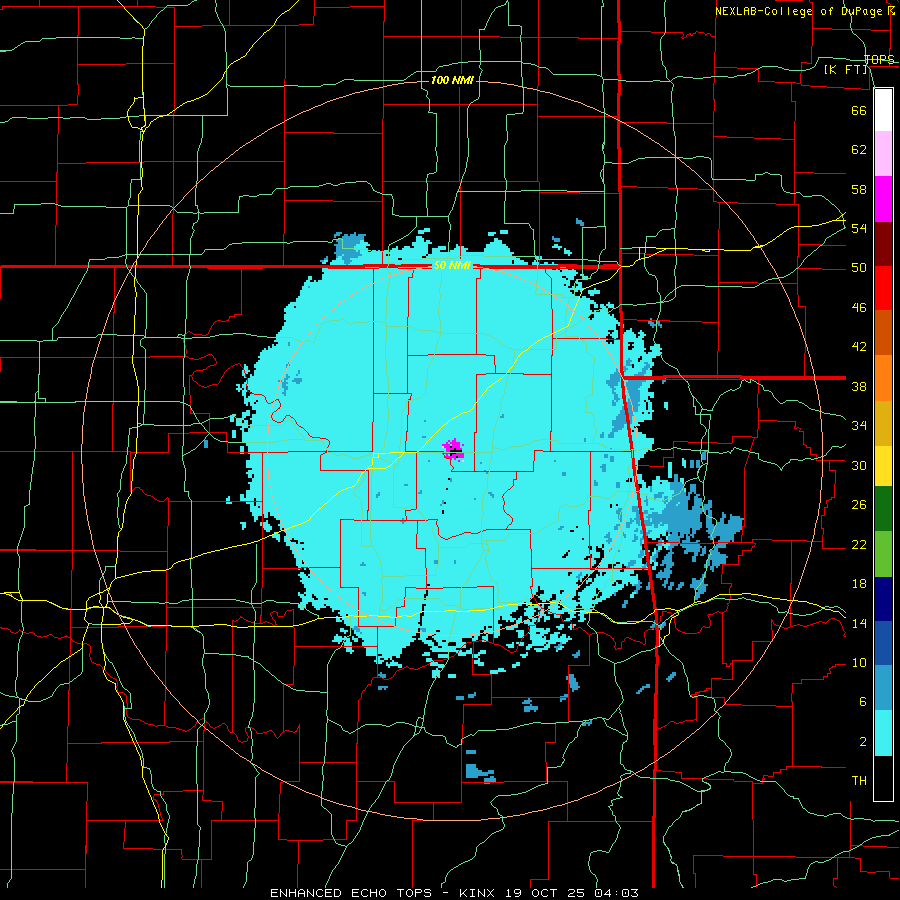
Task: Click the legend value 14
Action: pyautogui.click(x=859, y=623)
